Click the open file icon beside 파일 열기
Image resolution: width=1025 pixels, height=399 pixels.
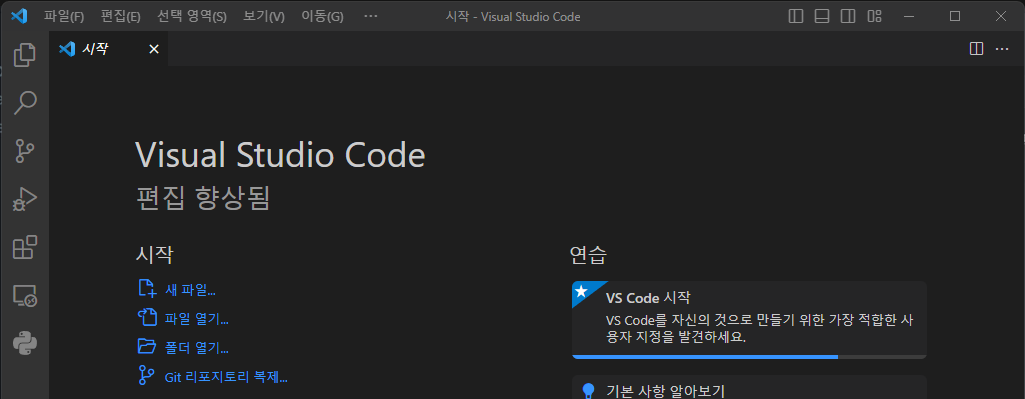click(x=147, y=318)
